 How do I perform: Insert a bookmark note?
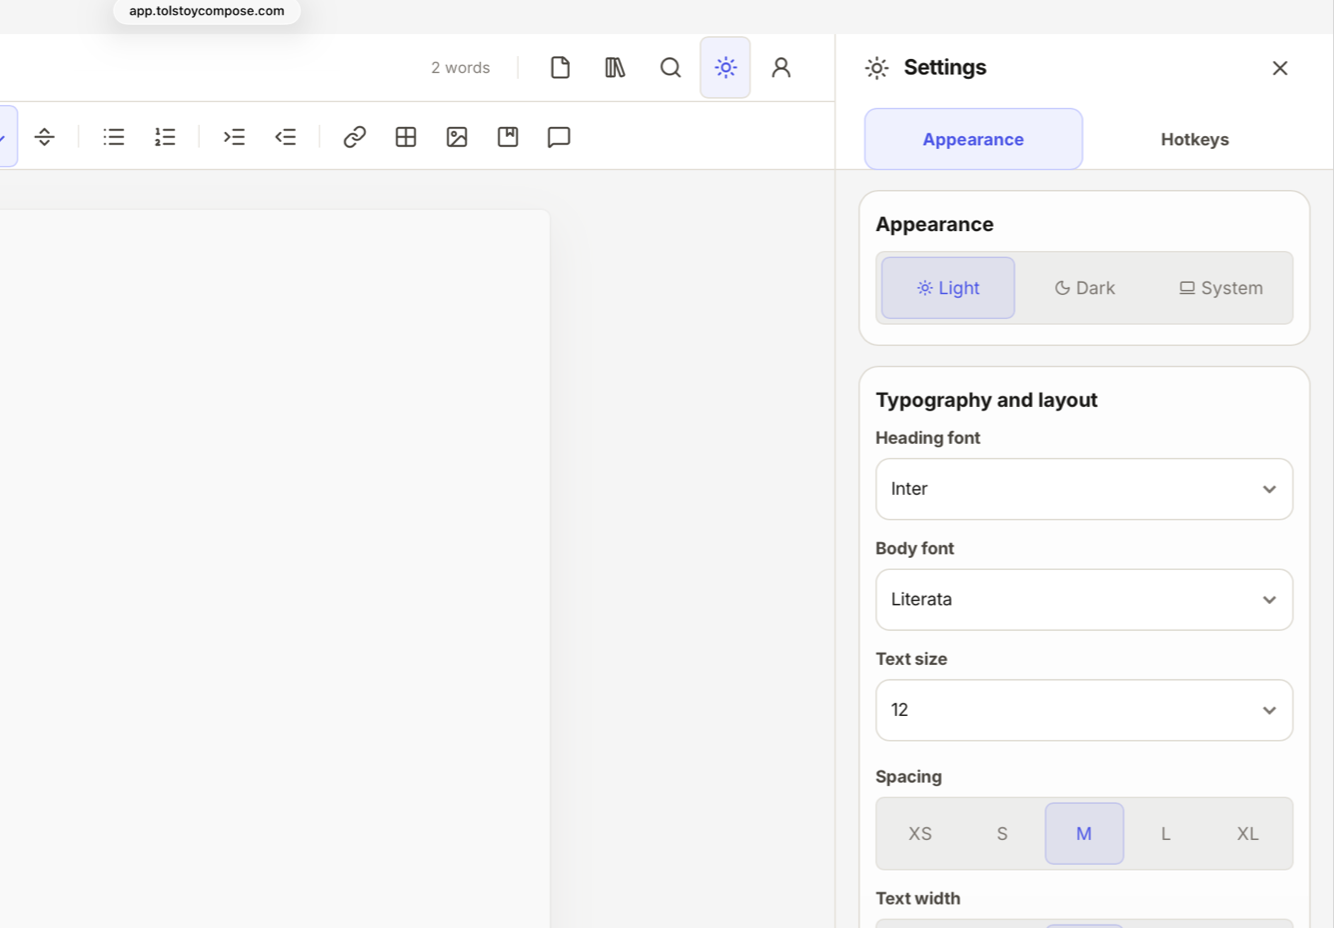coord(508,137)
